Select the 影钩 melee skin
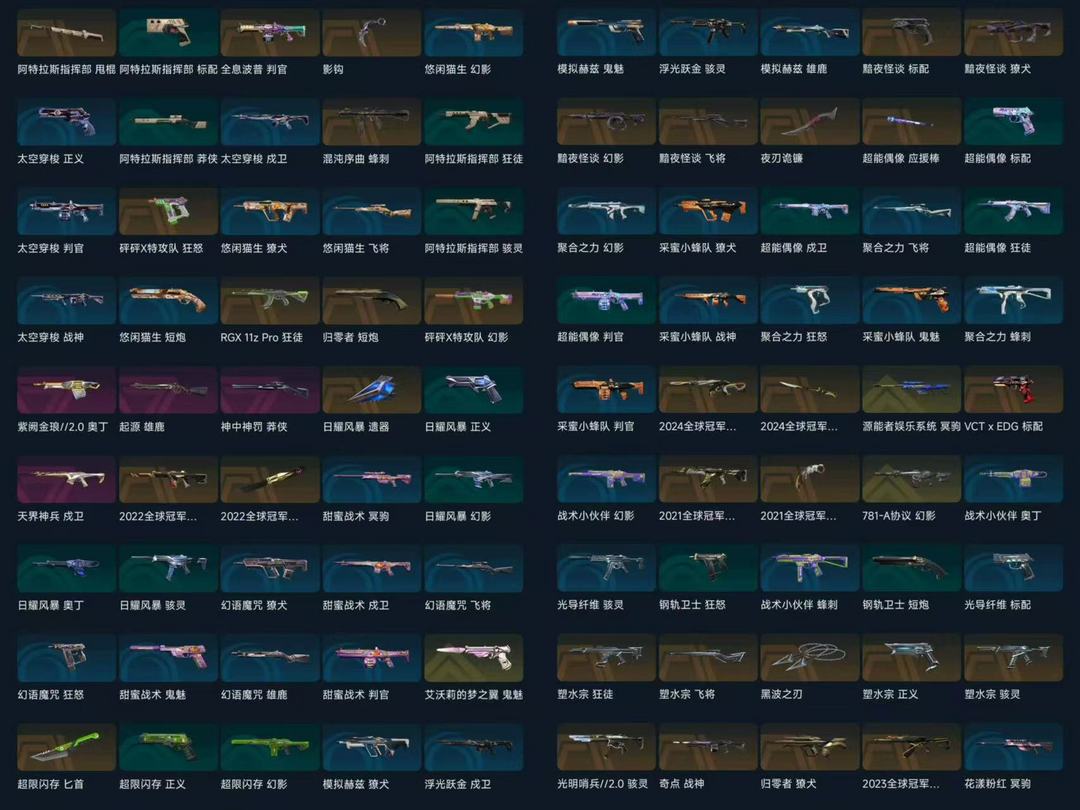 (x=371, y=33)
